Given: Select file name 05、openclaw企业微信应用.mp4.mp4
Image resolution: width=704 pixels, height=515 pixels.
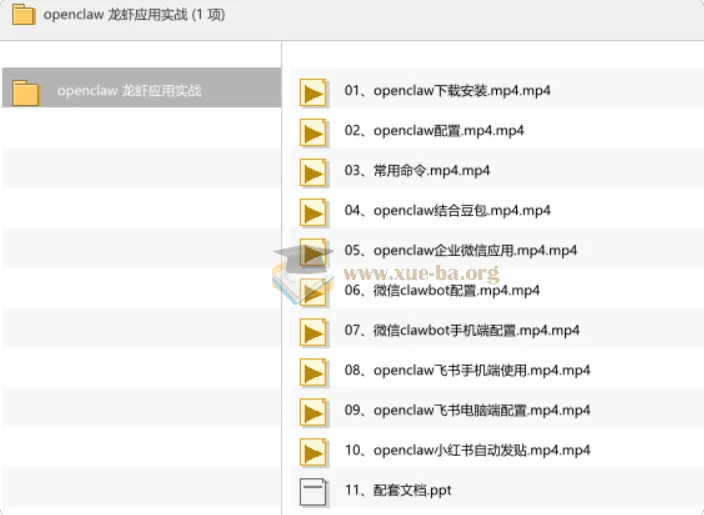Looking at the screenshot, I should coord(461,250).
